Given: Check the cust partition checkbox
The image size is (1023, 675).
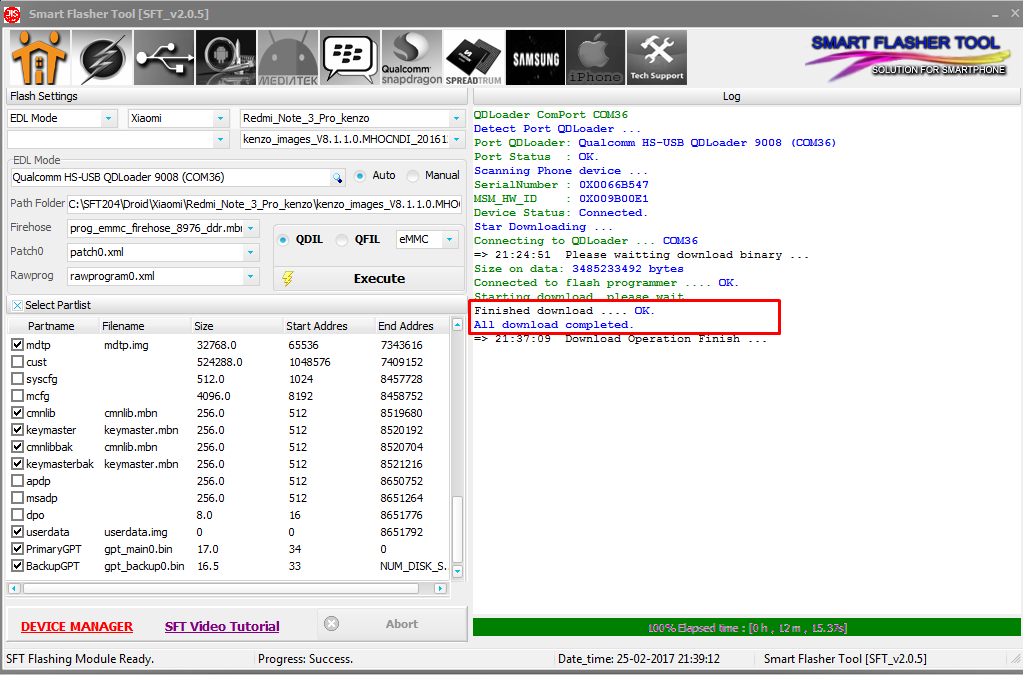Looking at the screenshot, I should pyautogui.click(x=18, y=361).
